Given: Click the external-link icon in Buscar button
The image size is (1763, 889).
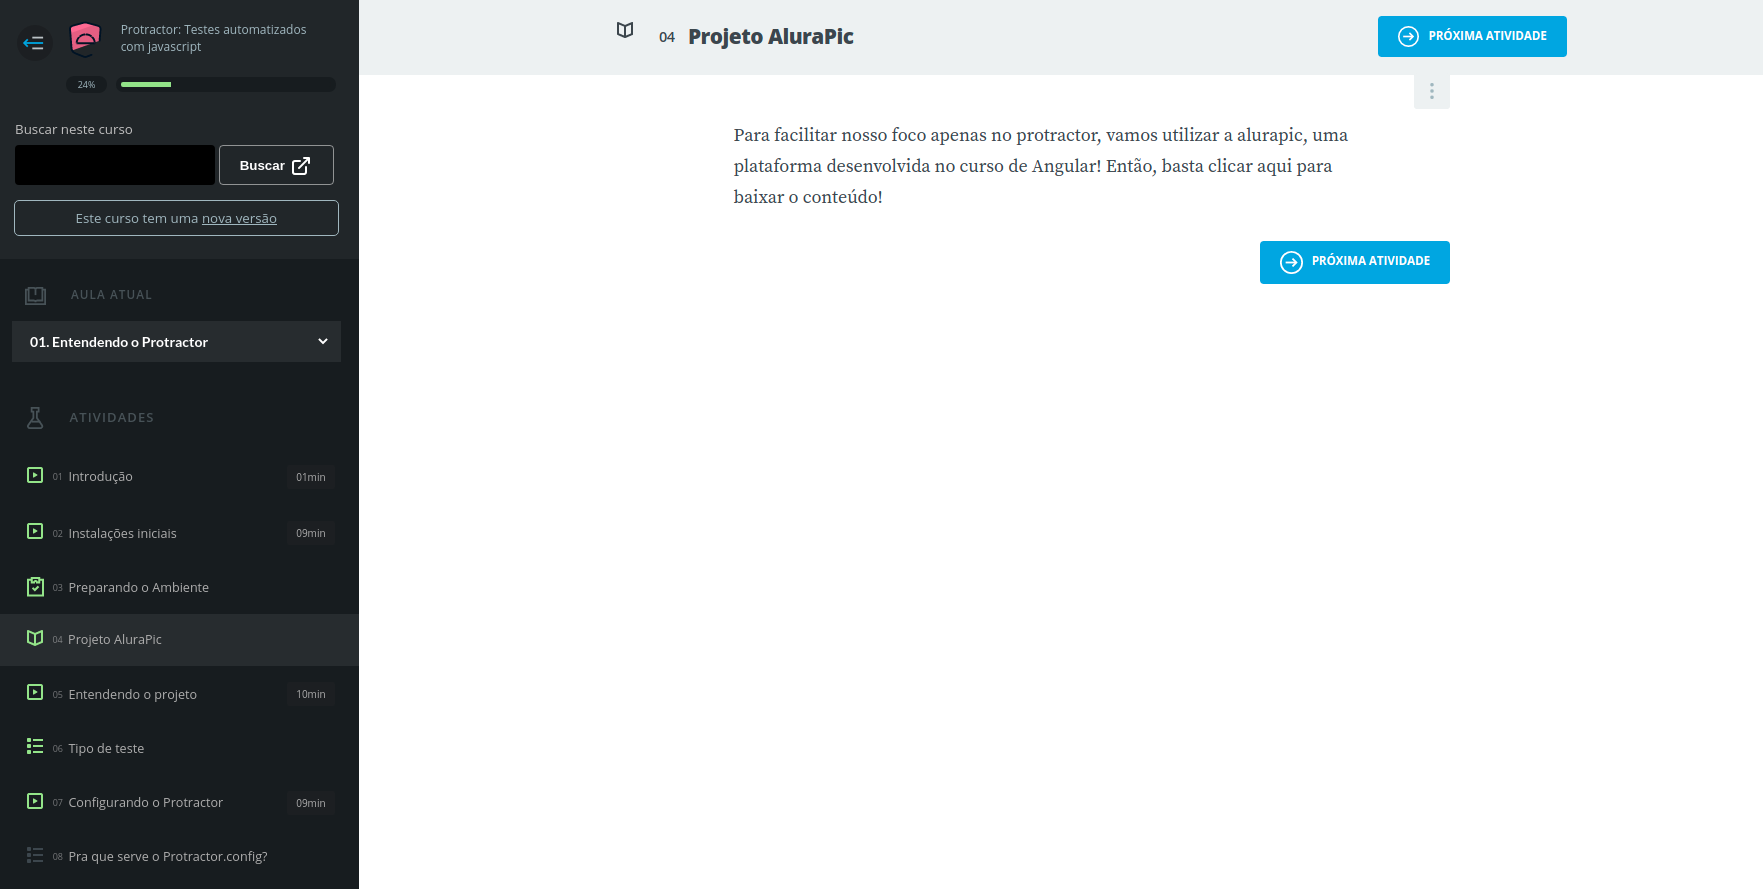Looking at the screenshot, I should [x=301, y=166].
